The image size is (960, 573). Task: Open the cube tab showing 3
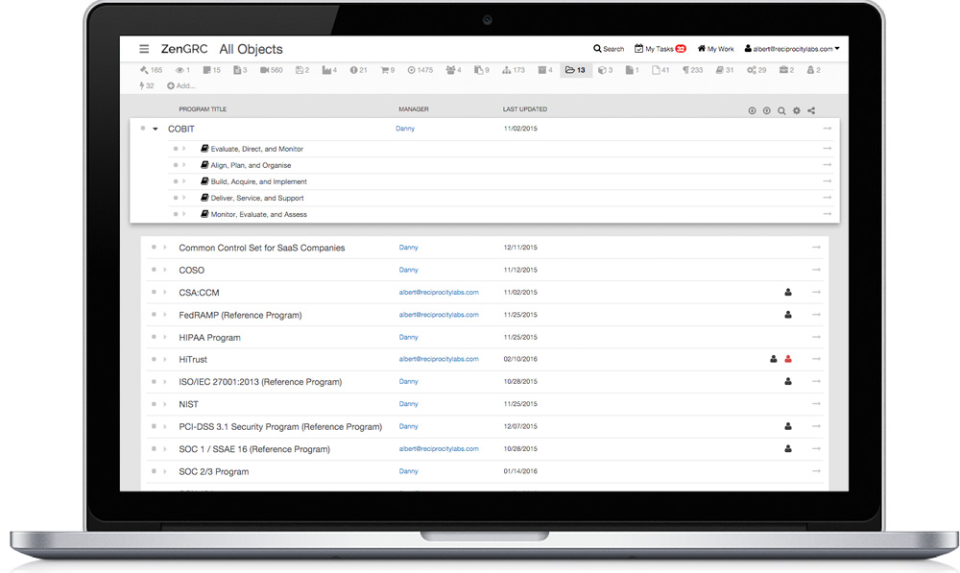[x=605, y=70]
